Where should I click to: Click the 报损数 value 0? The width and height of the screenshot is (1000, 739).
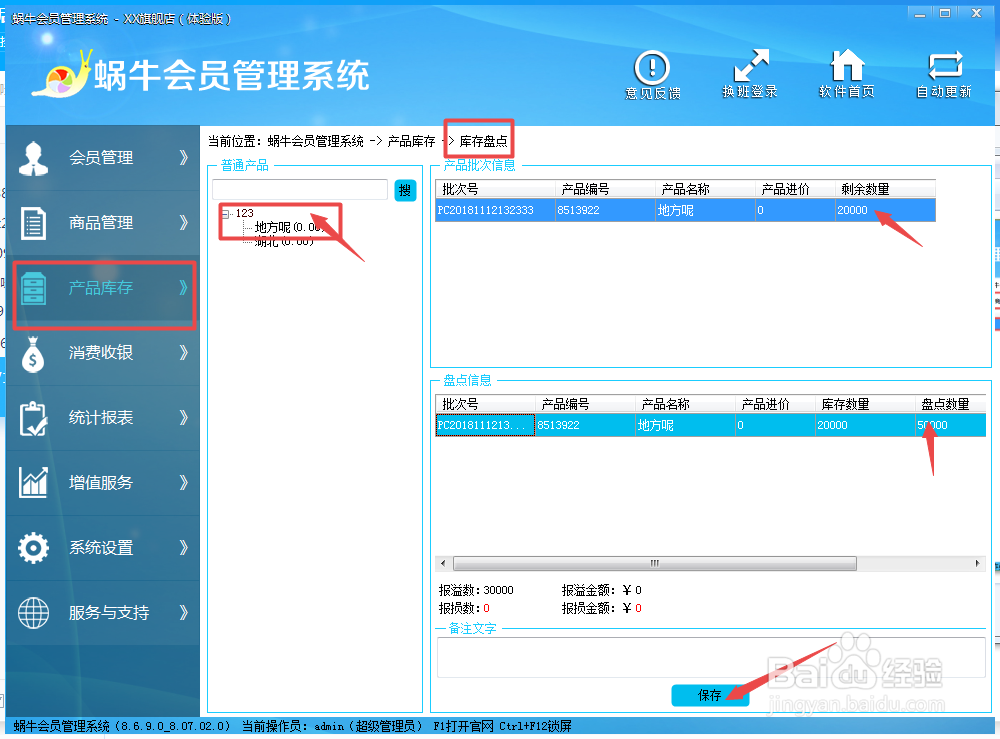pyautogui.click(x=487, y=608)
